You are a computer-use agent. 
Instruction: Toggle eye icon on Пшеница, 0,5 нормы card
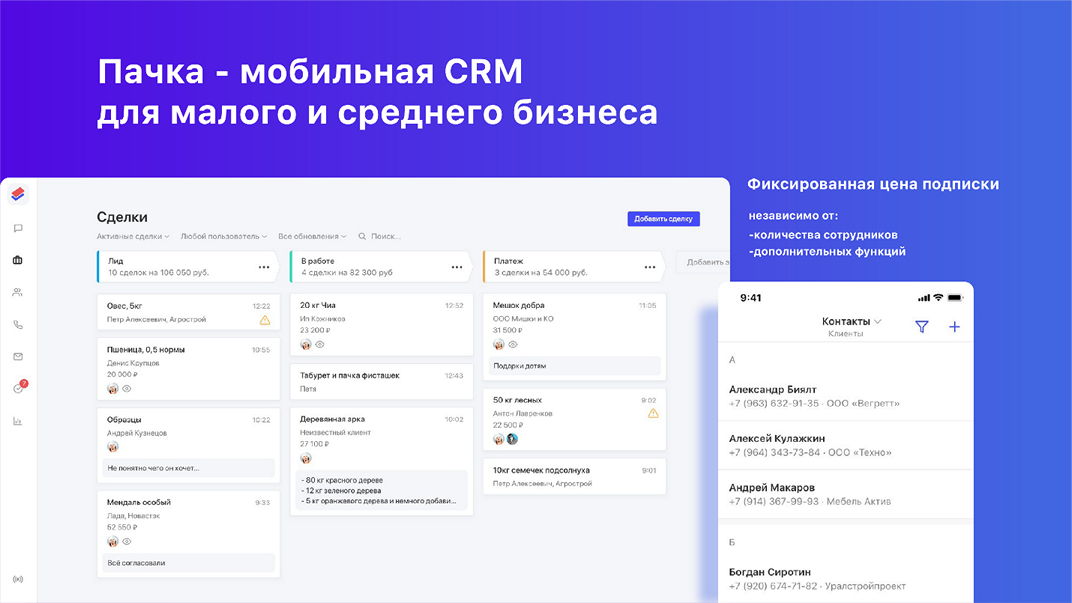(127, 388)
